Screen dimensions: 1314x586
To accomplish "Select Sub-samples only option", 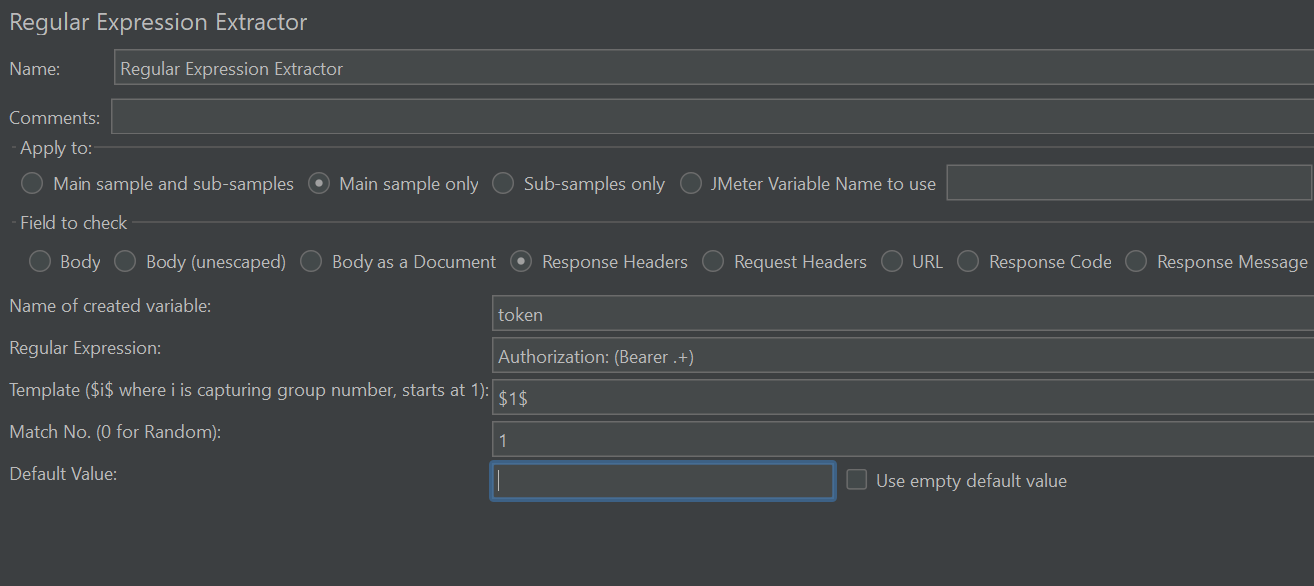I will tap(504, 184).
